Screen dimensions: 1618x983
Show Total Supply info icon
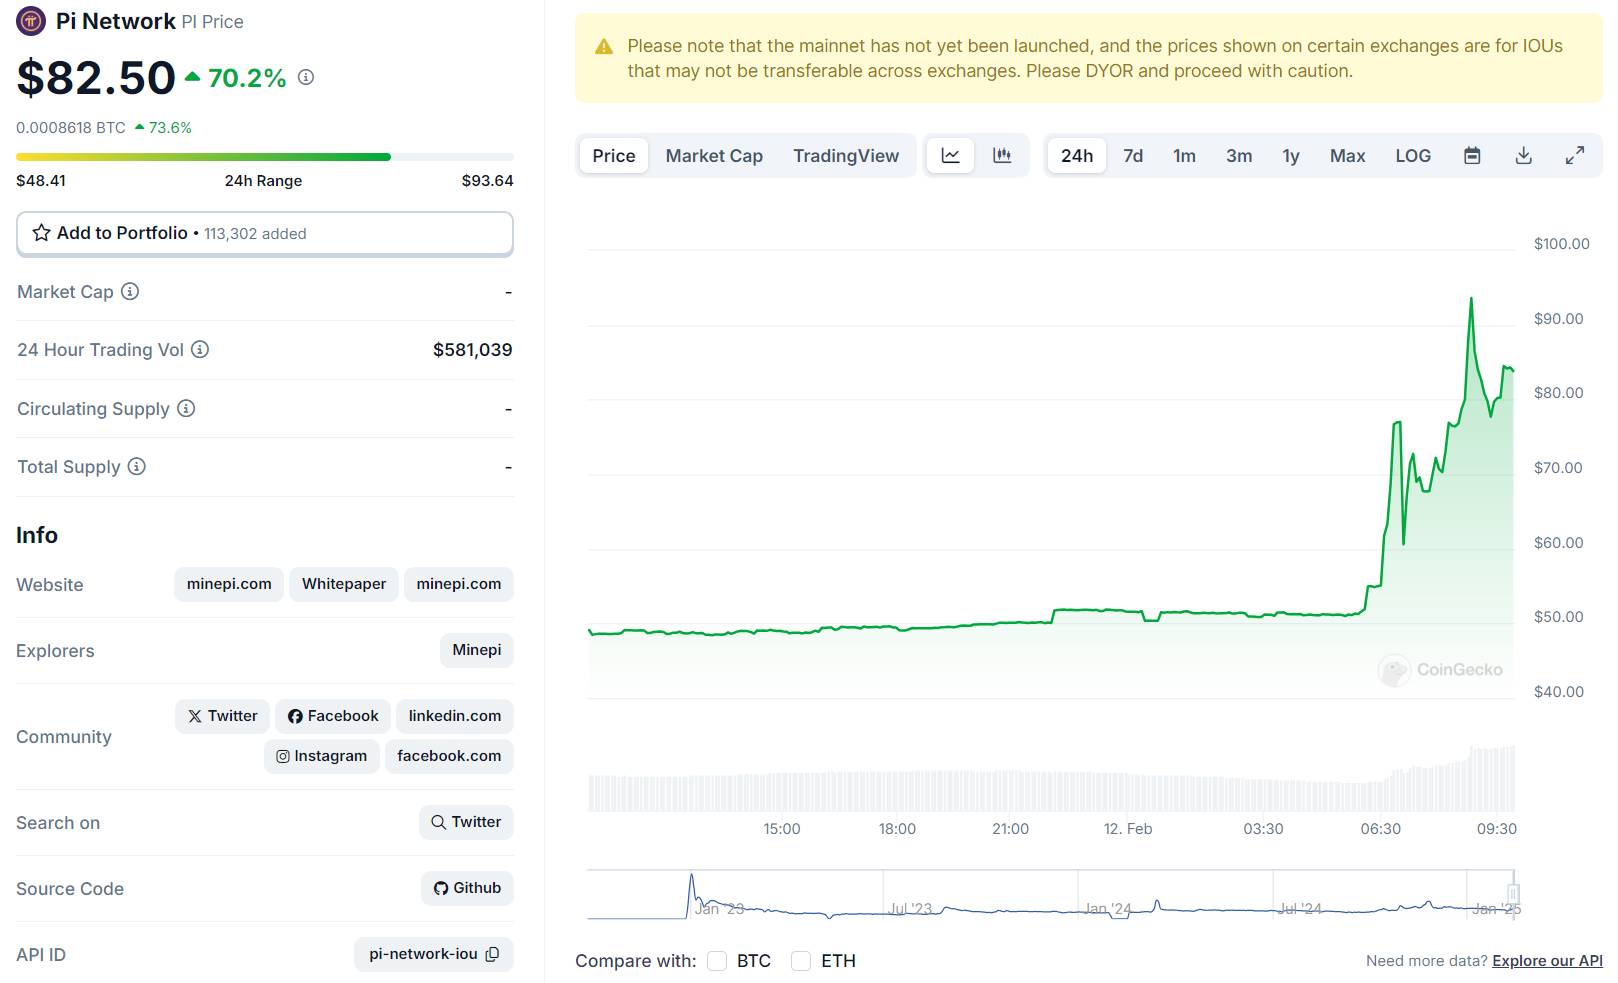(137, 466)
